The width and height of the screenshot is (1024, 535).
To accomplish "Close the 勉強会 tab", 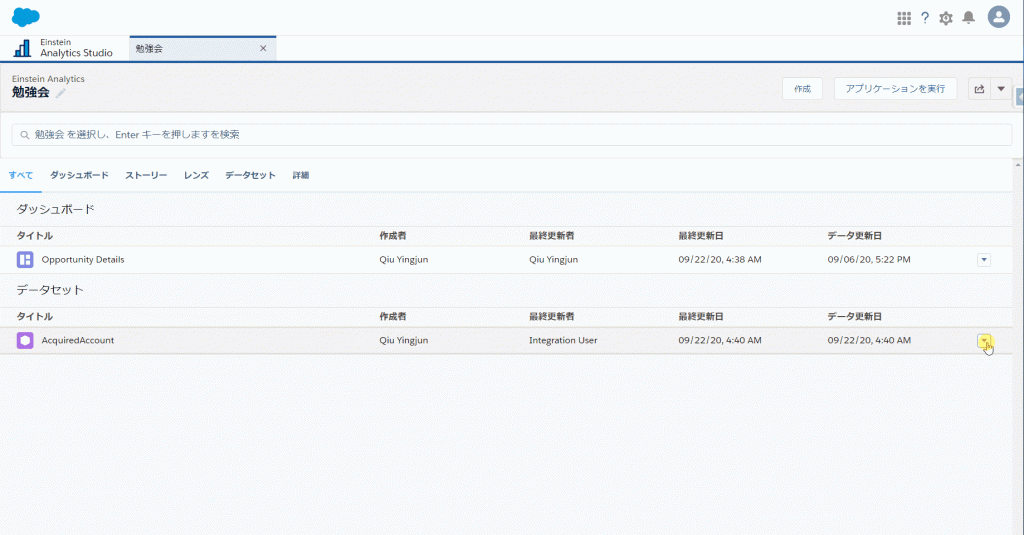I will (263, 48).
